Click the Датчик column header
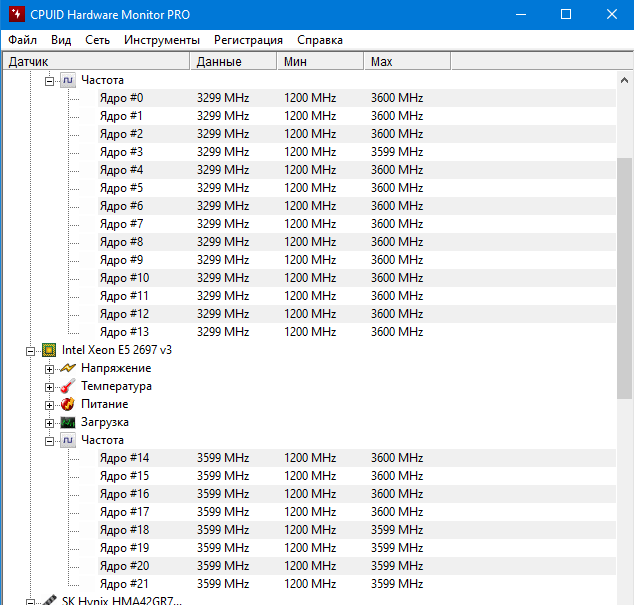 [x=96, y=61]
